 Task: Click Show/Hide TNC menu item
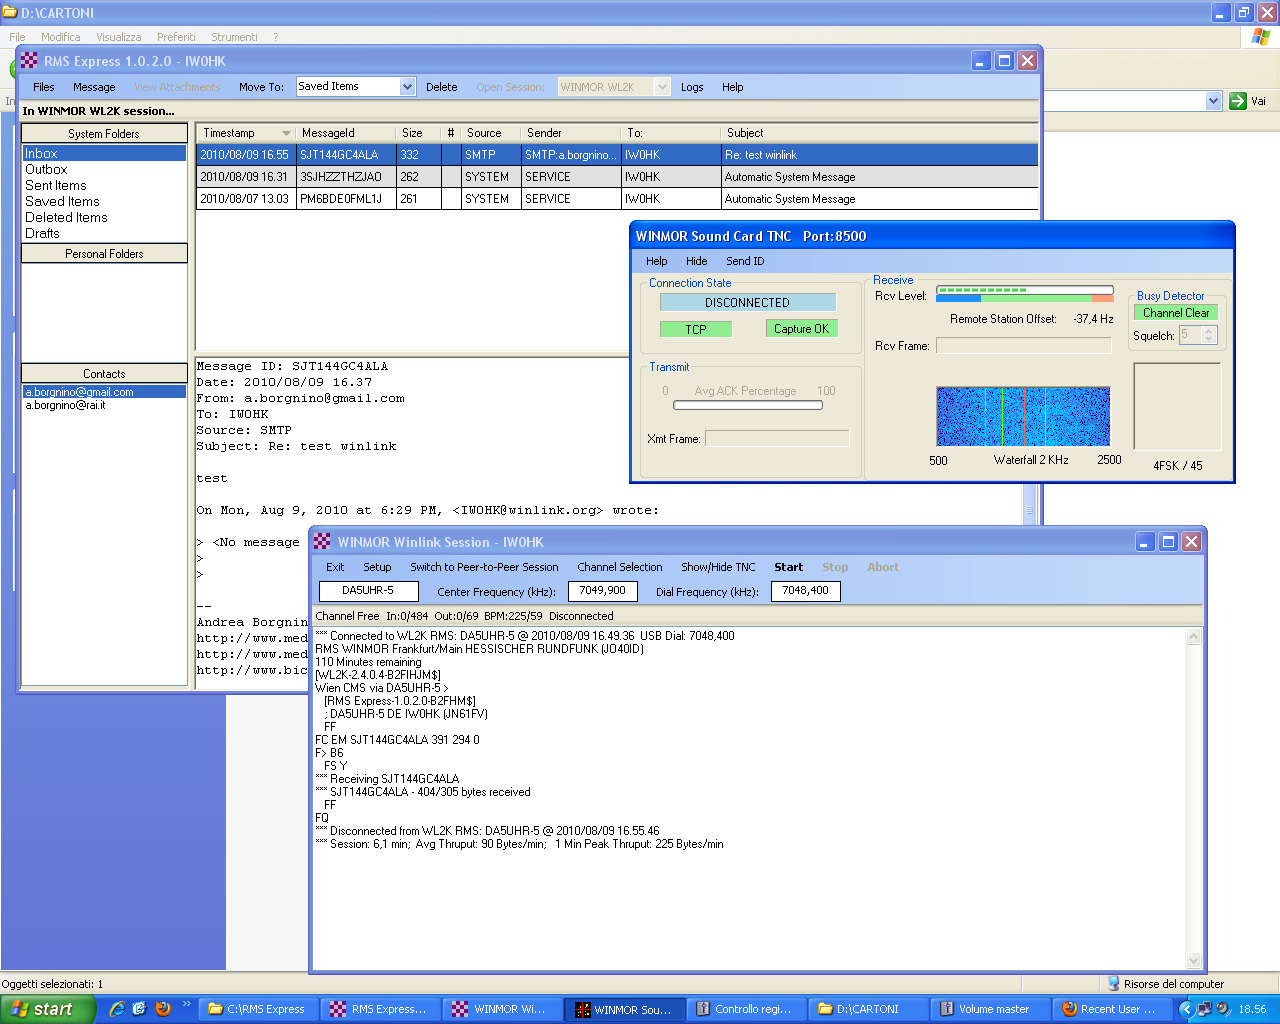click(x=718, y=567)
